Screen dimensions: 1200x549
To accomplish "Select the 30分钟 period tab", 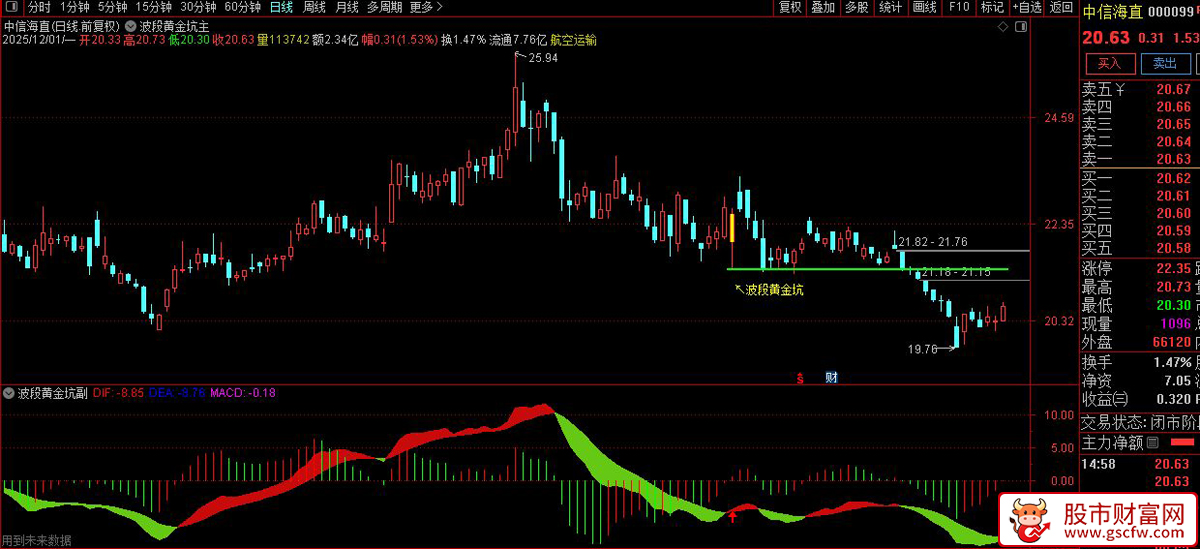I will pos(198,7).
